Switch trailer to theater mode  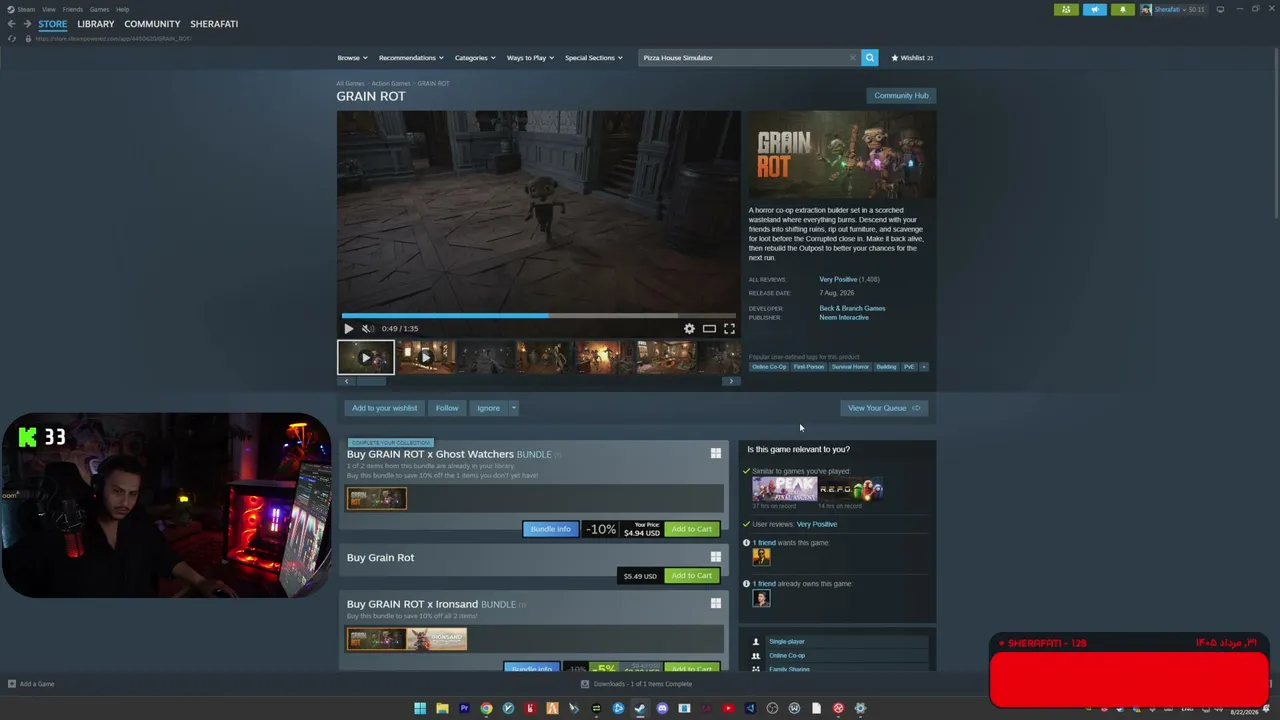(709, 328)
